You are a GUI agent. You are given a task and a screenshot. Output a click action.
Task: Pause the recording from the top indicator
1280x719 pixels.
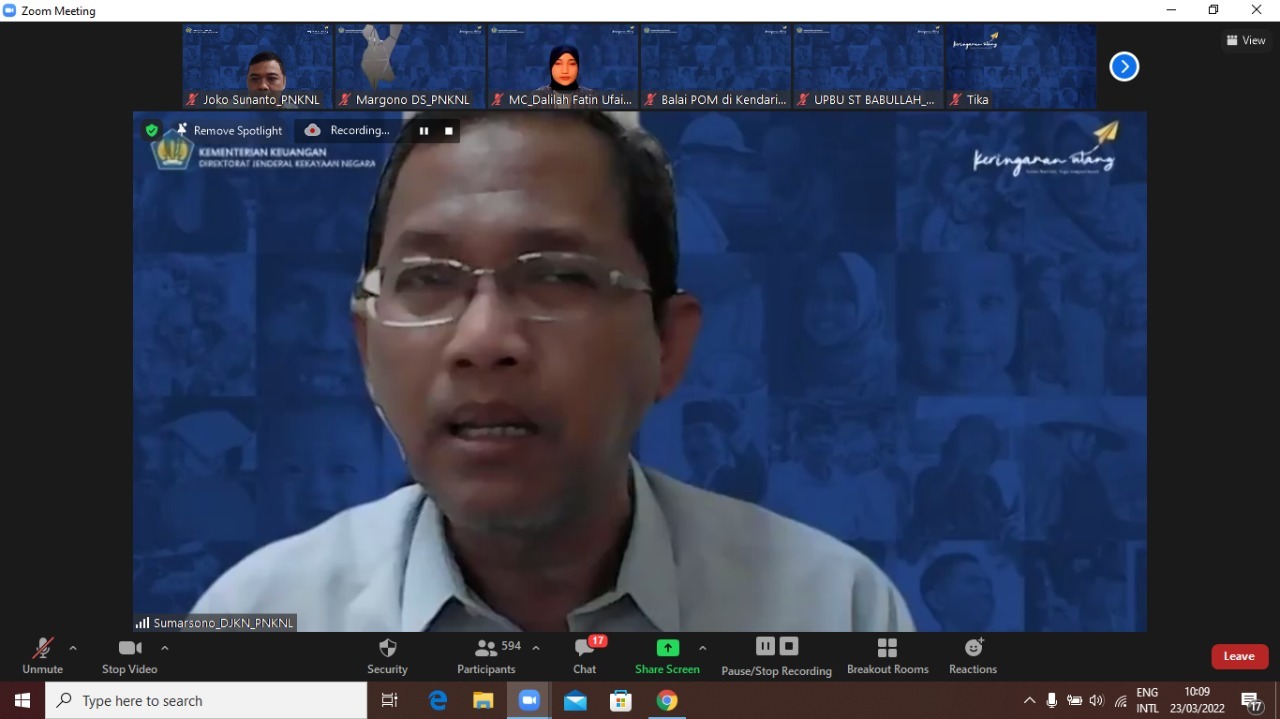424,131
